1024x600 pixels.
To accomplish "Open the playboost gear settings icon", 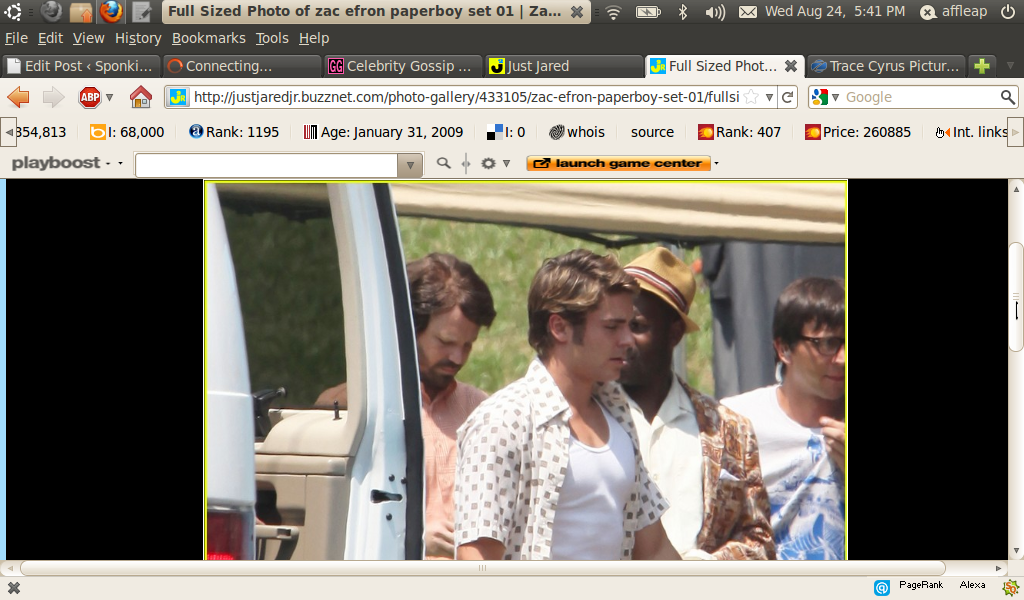I will pyautogui.click(x=488, y=163).
